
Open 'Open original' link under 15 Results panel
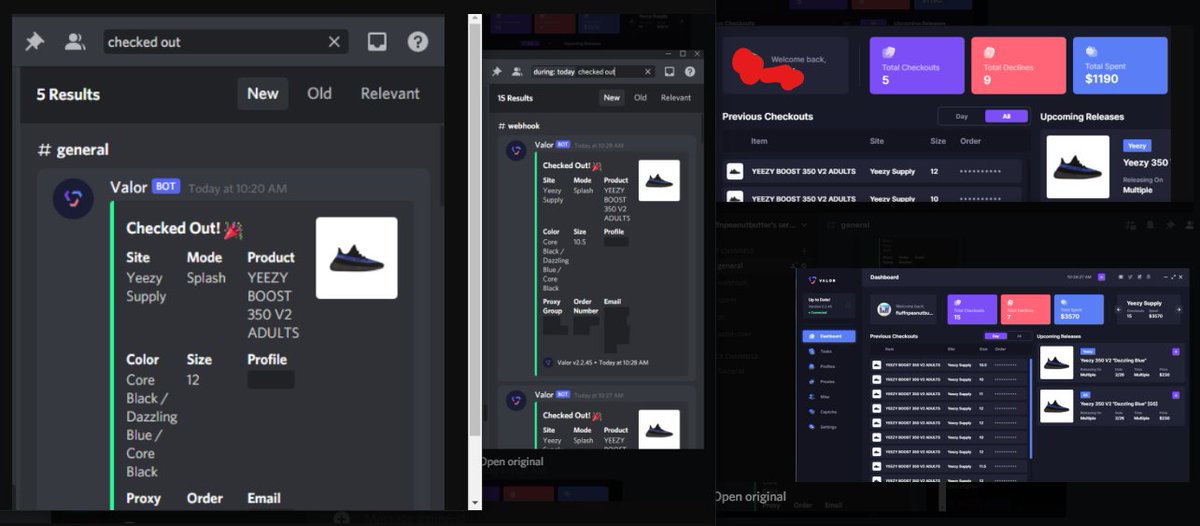(512, 462)
